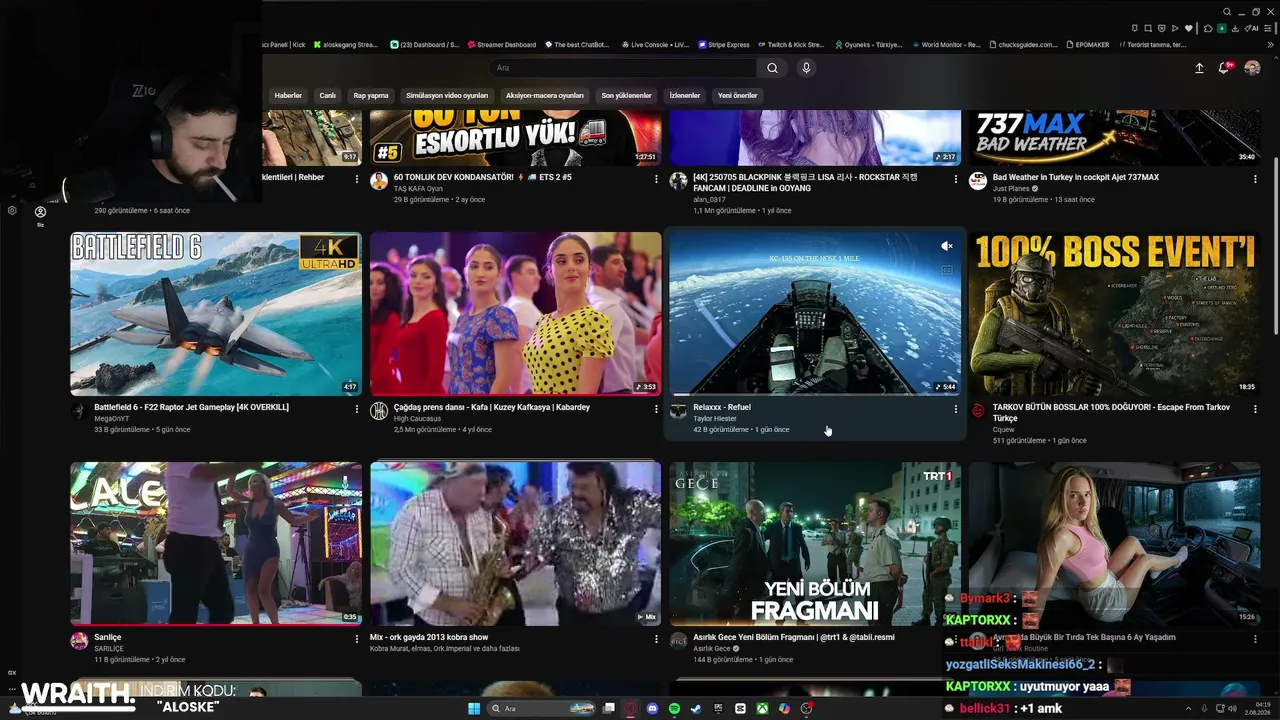Click the SARILIÇE channel avatar
The width and height of the screenshot is (1280, 720).
point(79,641)
